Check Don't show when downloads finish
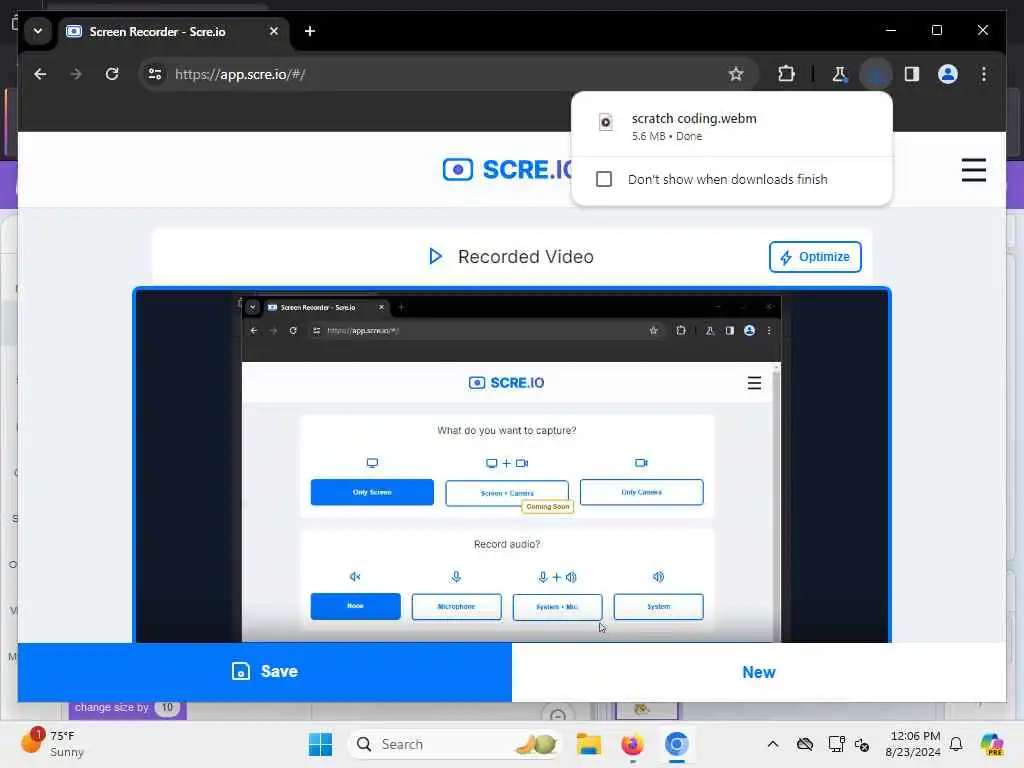This screenshot has width=1024, height=768. point(604,179)
